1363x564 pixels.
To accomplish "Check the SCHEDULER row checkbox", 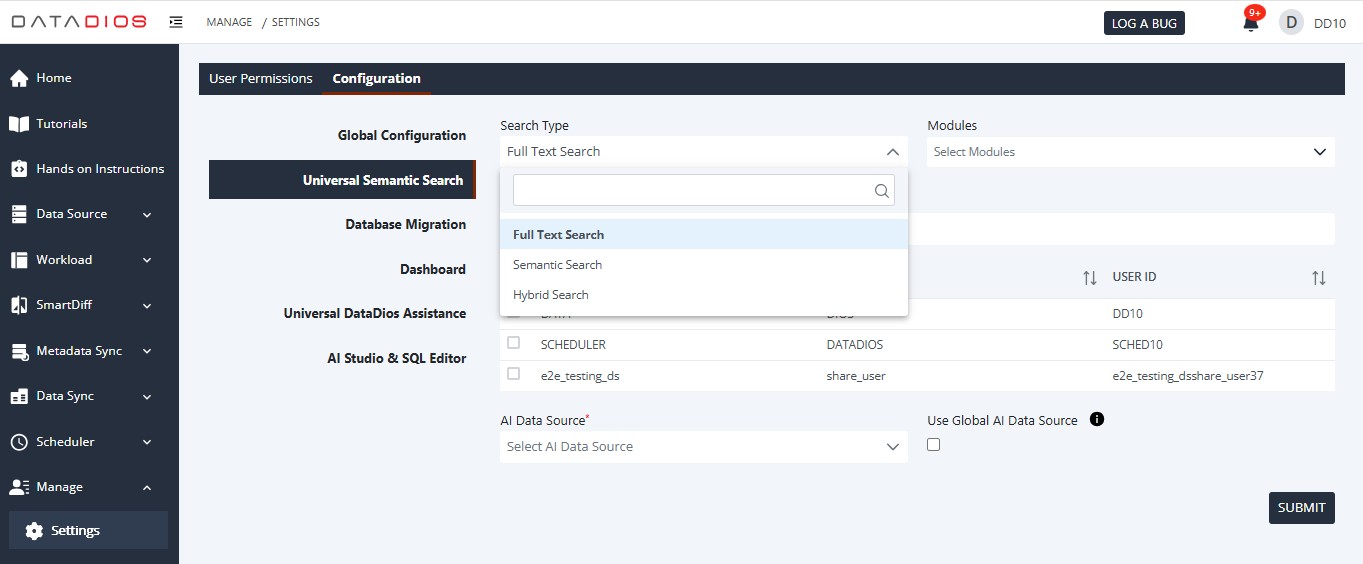I will [514, 343].
